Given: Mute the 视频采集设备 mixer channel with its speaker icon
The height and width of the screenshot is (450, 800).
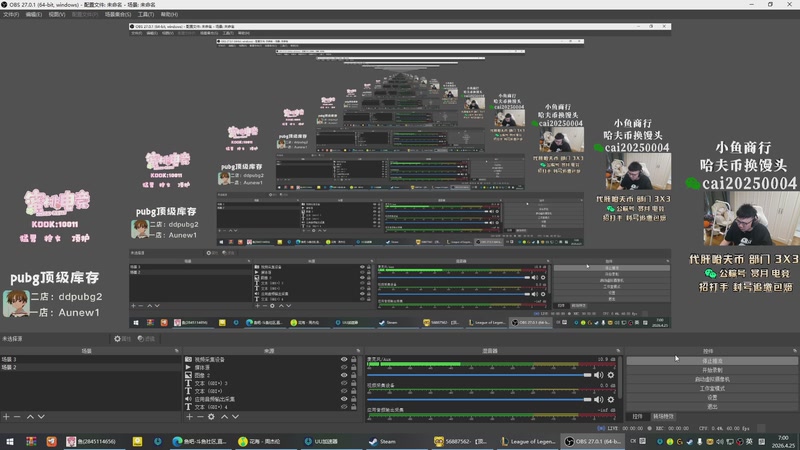Looking at the screenshot, I should (598, 399).
